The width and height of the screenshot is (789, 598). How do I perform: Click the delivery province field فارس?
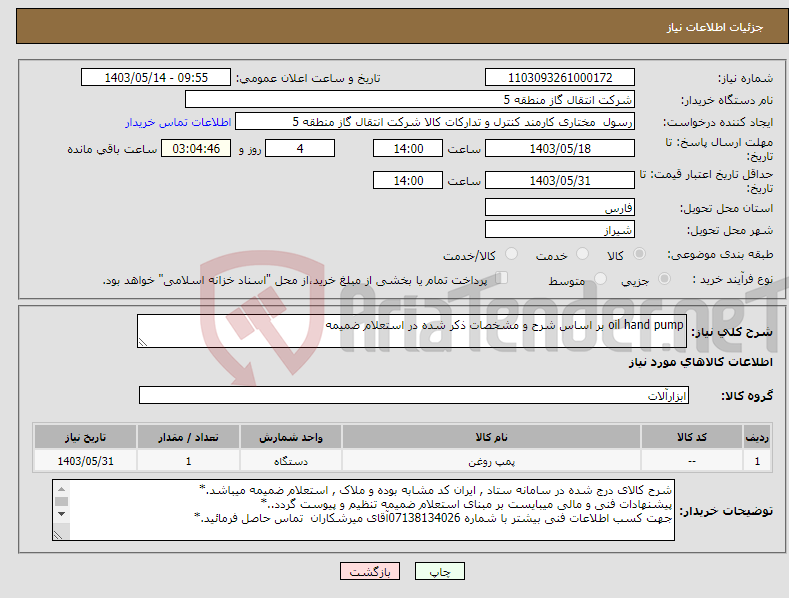click(560, 207)
